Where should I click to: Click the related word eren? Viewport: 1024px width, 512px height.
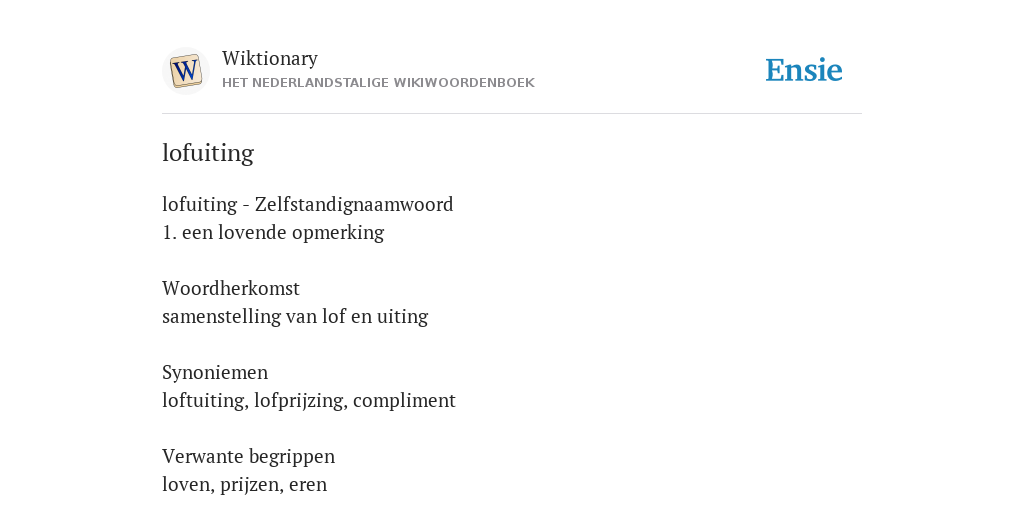[308, 485]
